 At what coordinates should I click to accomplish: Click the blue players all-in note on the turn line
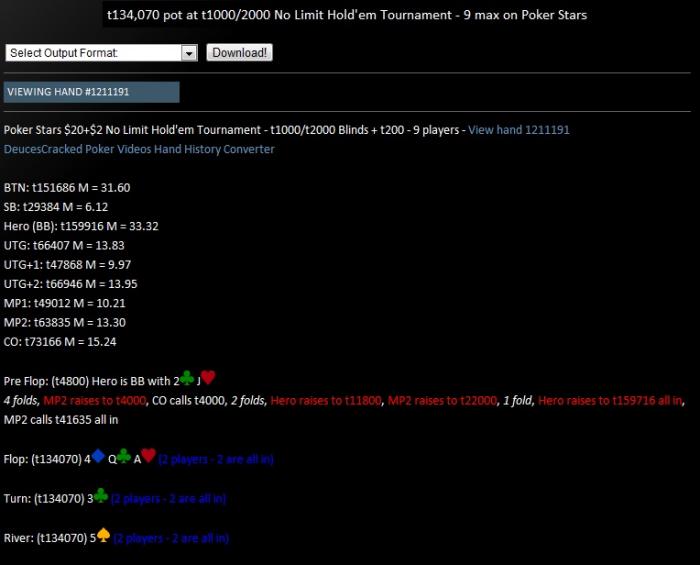(x=169, y=499)
